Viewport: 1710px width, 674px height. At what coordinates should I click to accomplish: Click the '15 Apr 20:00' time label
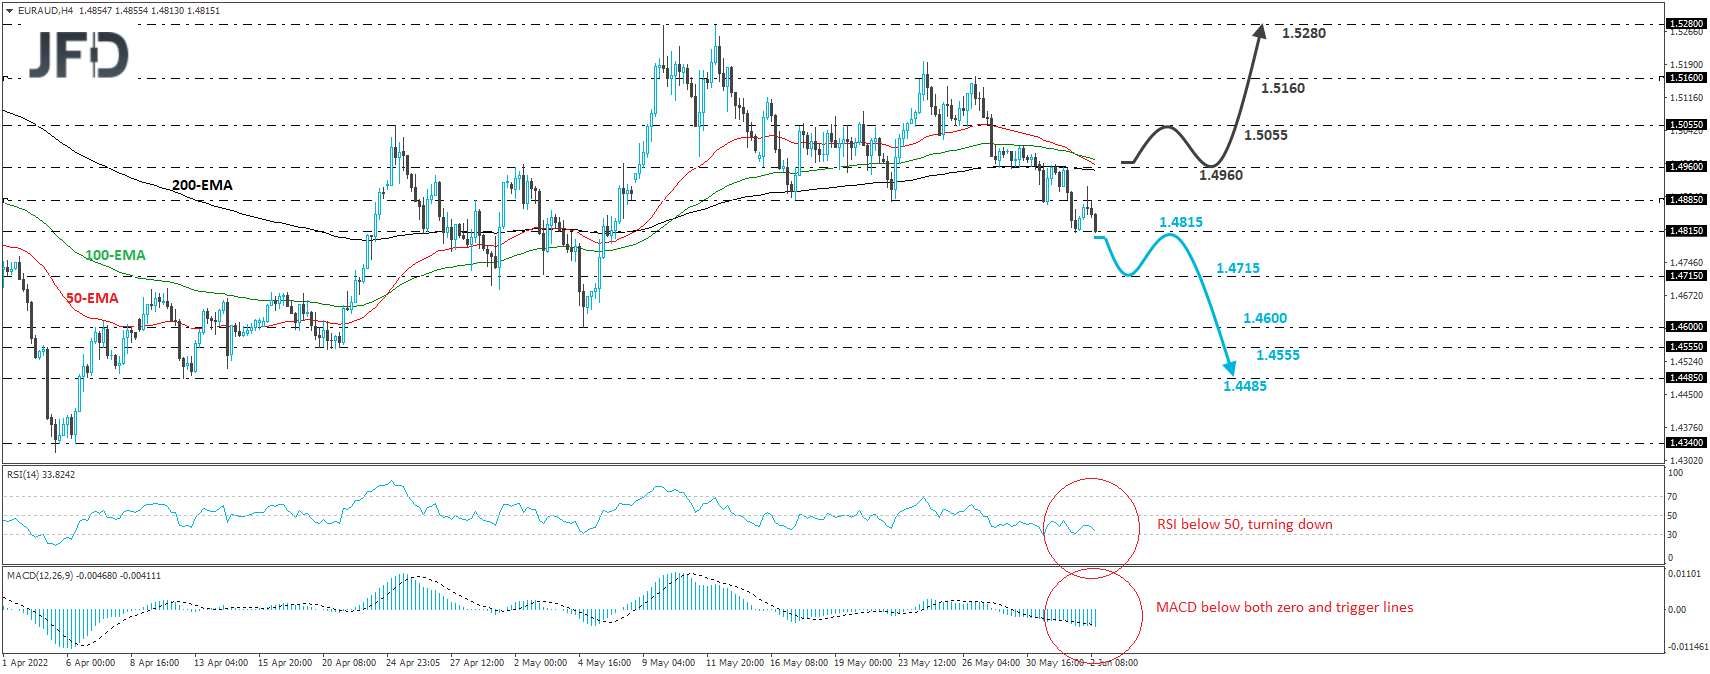point(285,663)
